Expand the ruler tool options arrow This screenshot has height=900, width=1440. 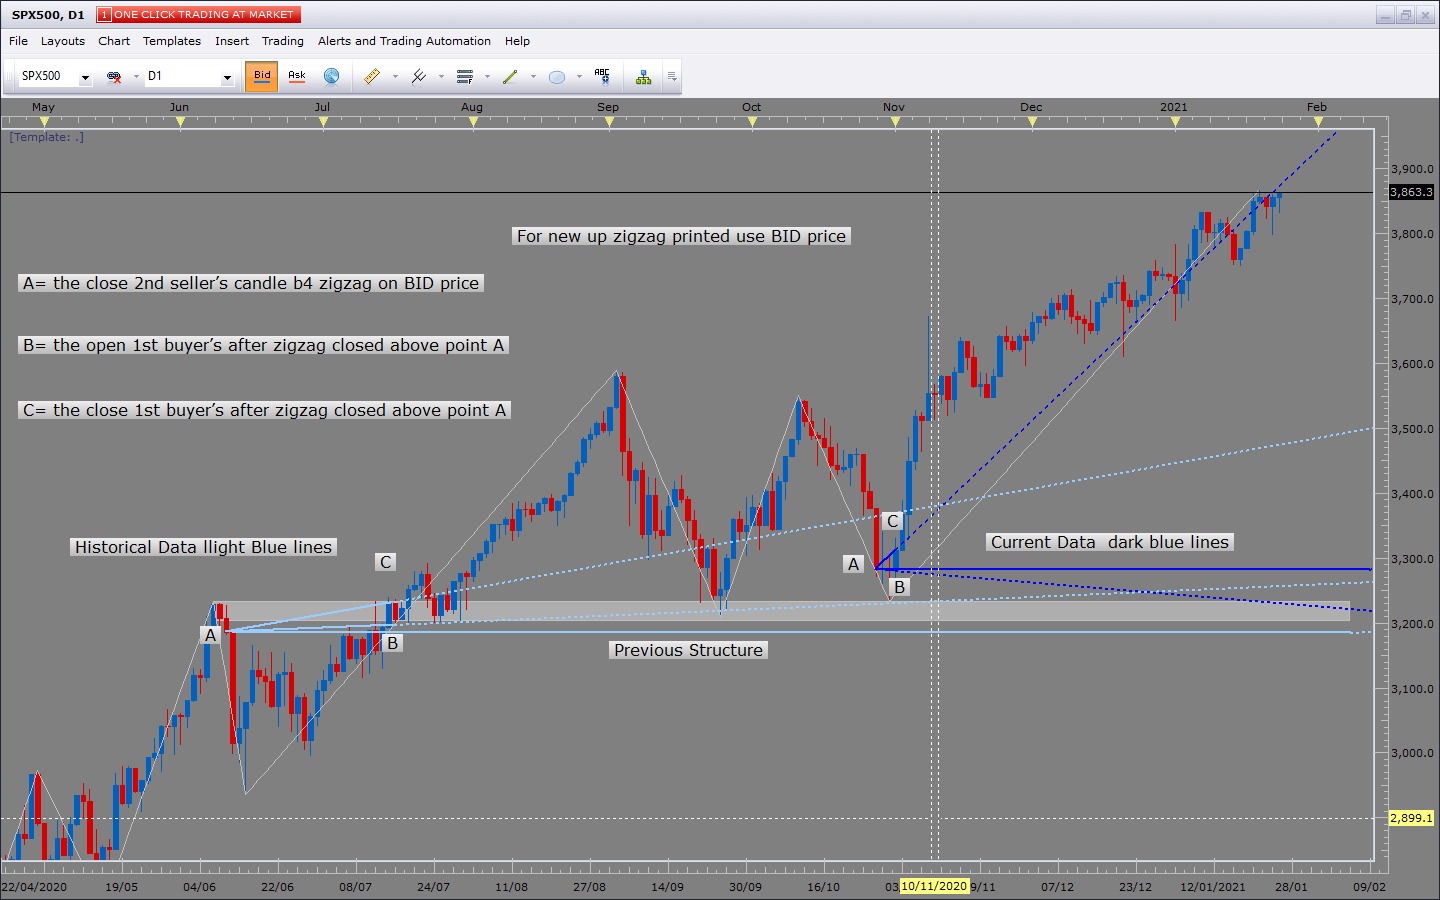pos(395,77)
